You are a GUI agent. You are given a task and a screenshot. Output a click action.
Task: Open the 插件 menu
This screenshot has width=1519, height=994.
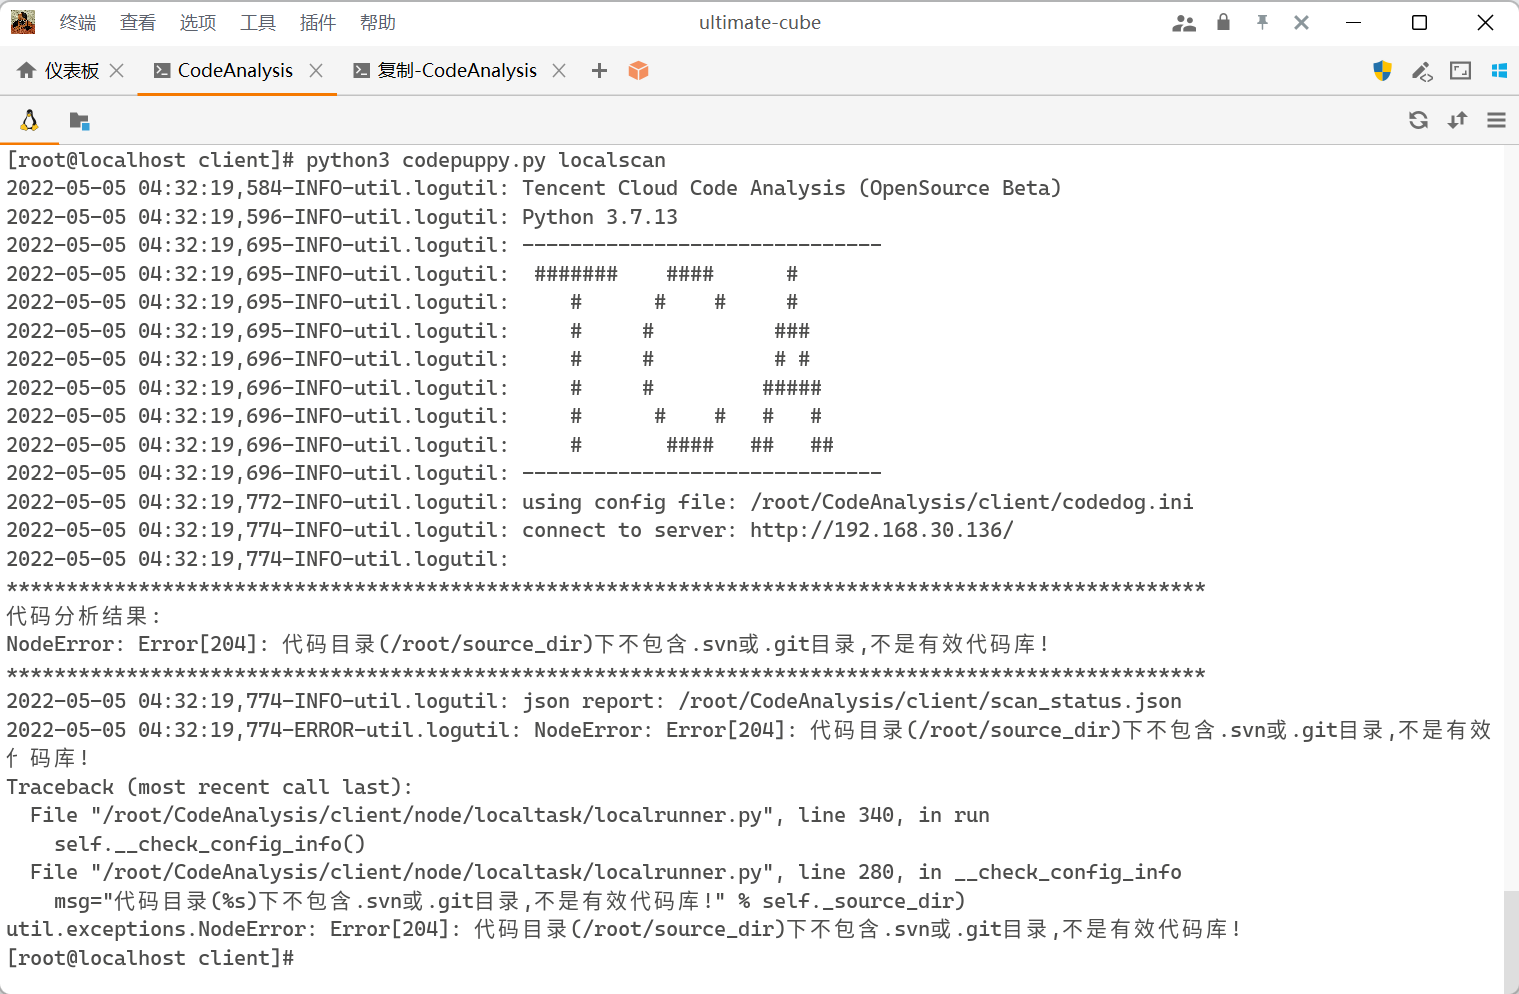(x=317, y=22)
